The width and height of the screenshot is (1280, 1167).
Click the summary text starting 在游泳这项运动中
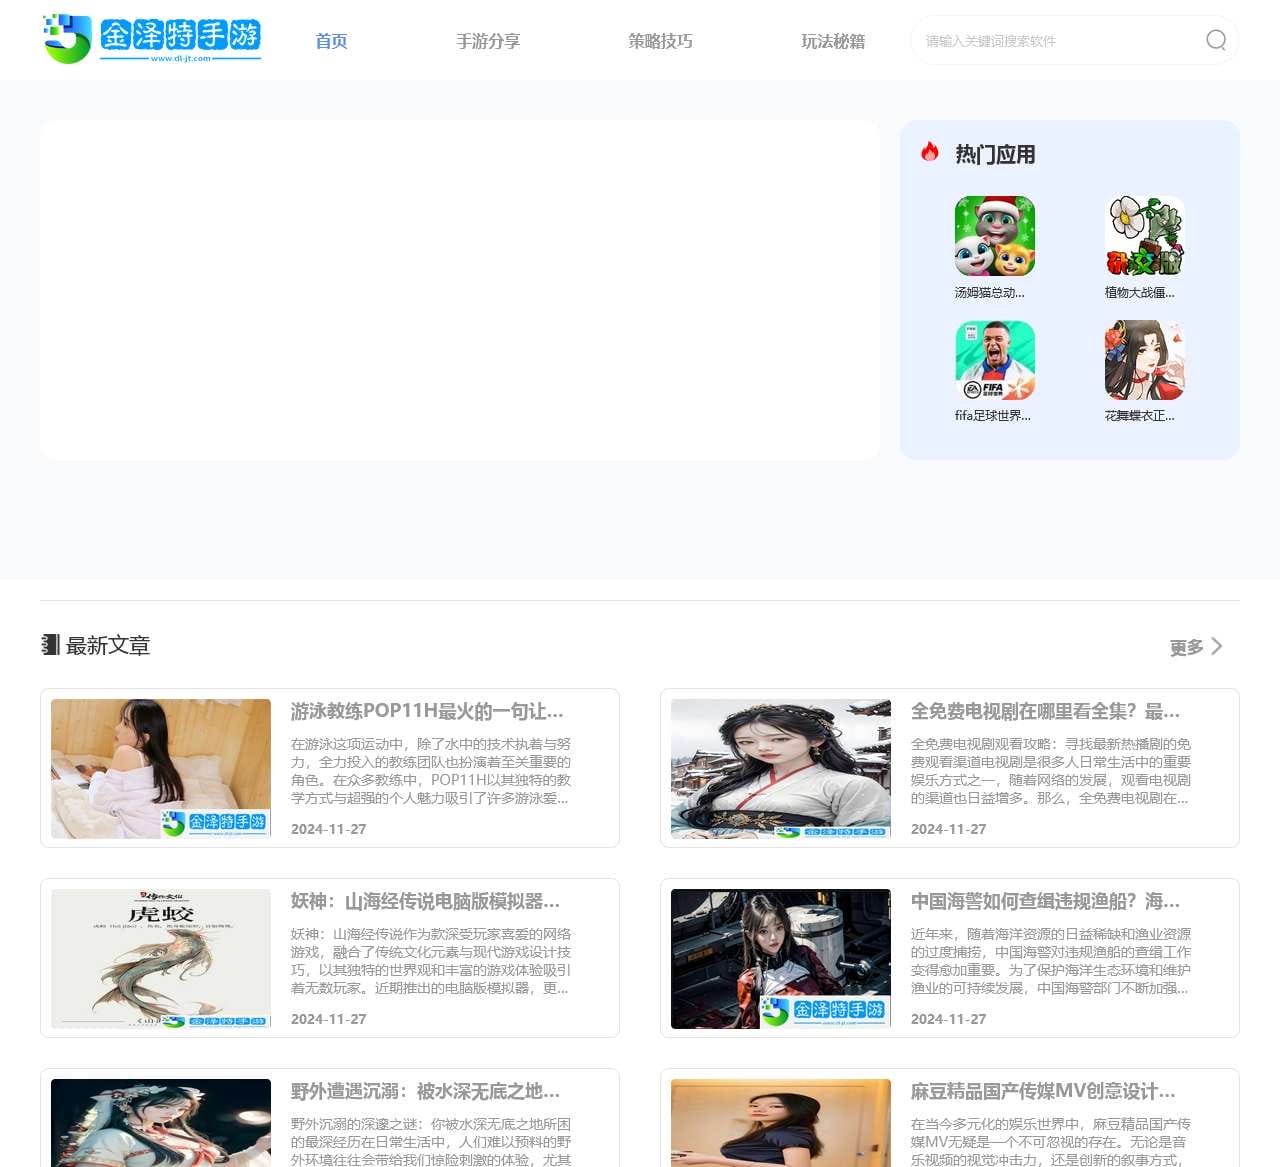[x=431, y=771]
